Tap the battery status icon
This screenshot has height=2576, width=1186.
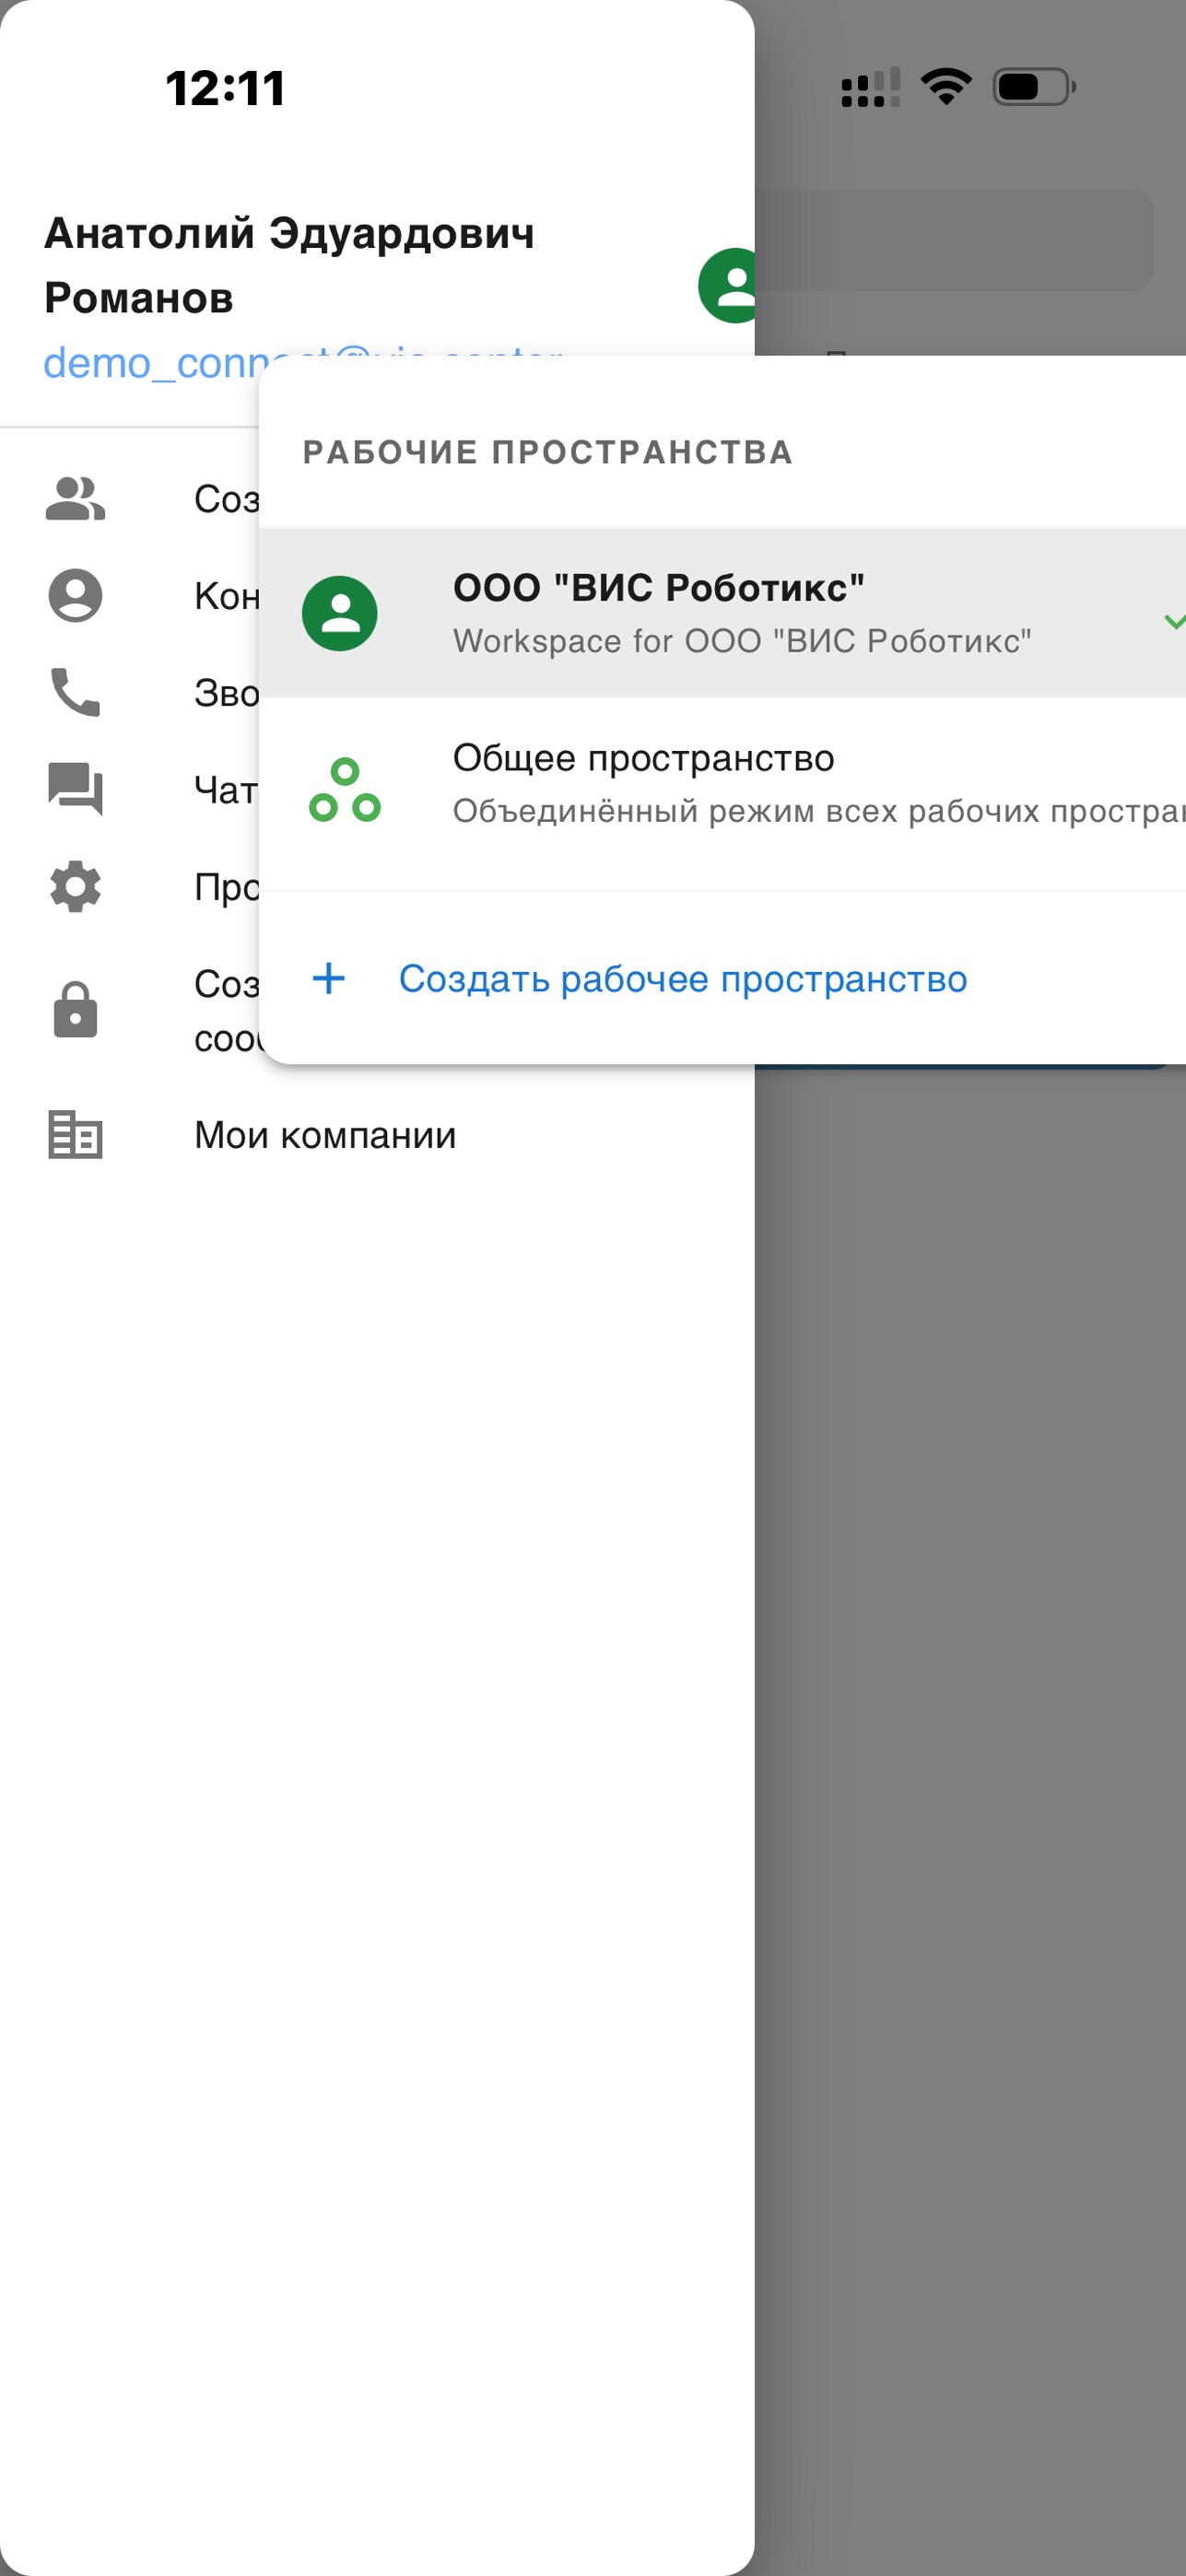pos(1034,87)
